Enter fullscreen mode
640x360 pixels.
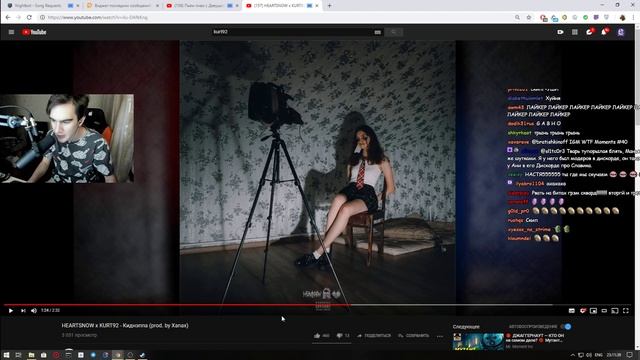626,311
